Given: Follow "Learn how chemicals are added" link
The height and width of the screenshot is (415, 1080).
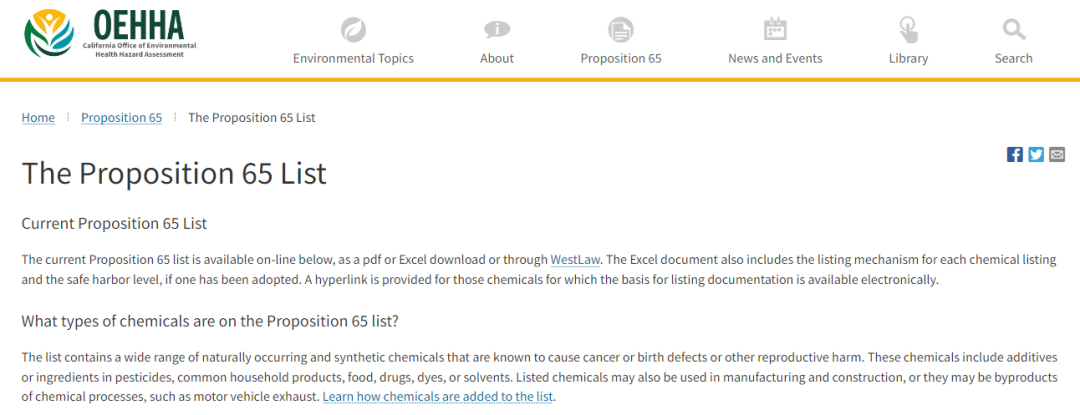Looking at the screenshot, I should click(x=438, y=397).
